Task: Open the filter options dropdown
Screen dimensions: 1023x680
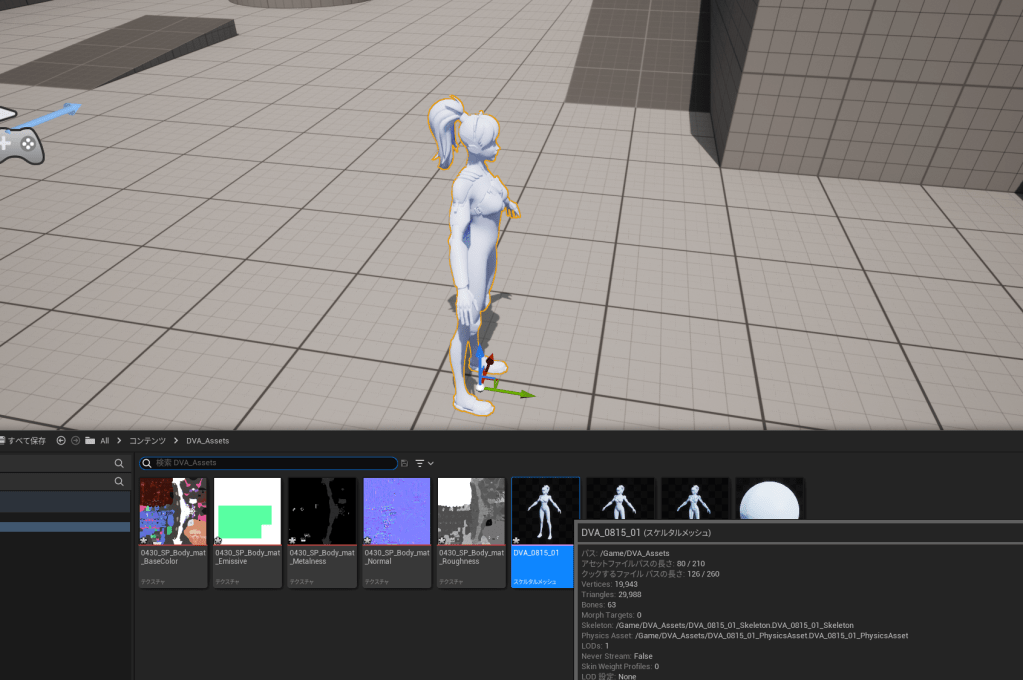Action: tap(424, 463)
